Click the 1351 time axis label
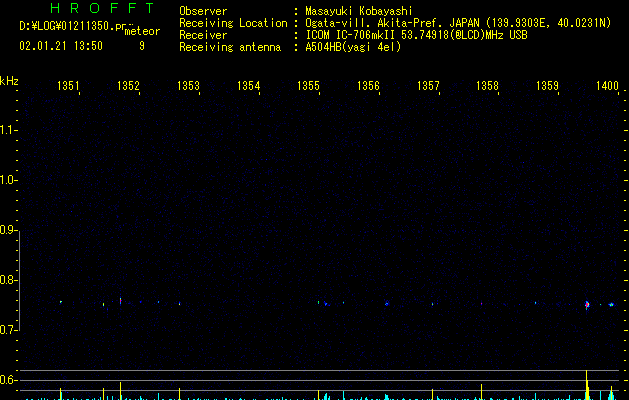Viewport: 629px width, 400px height. 68,85
